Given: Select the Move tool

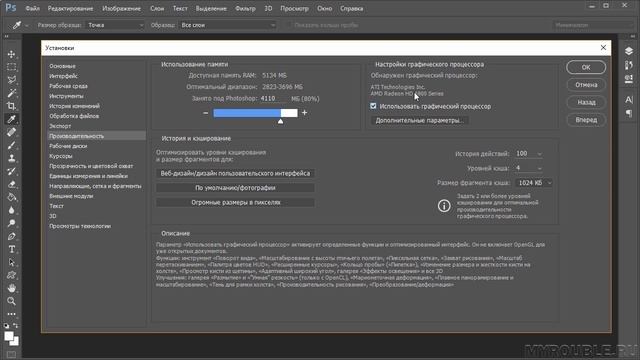Looking at the screenshot, I should click(11, 54).
